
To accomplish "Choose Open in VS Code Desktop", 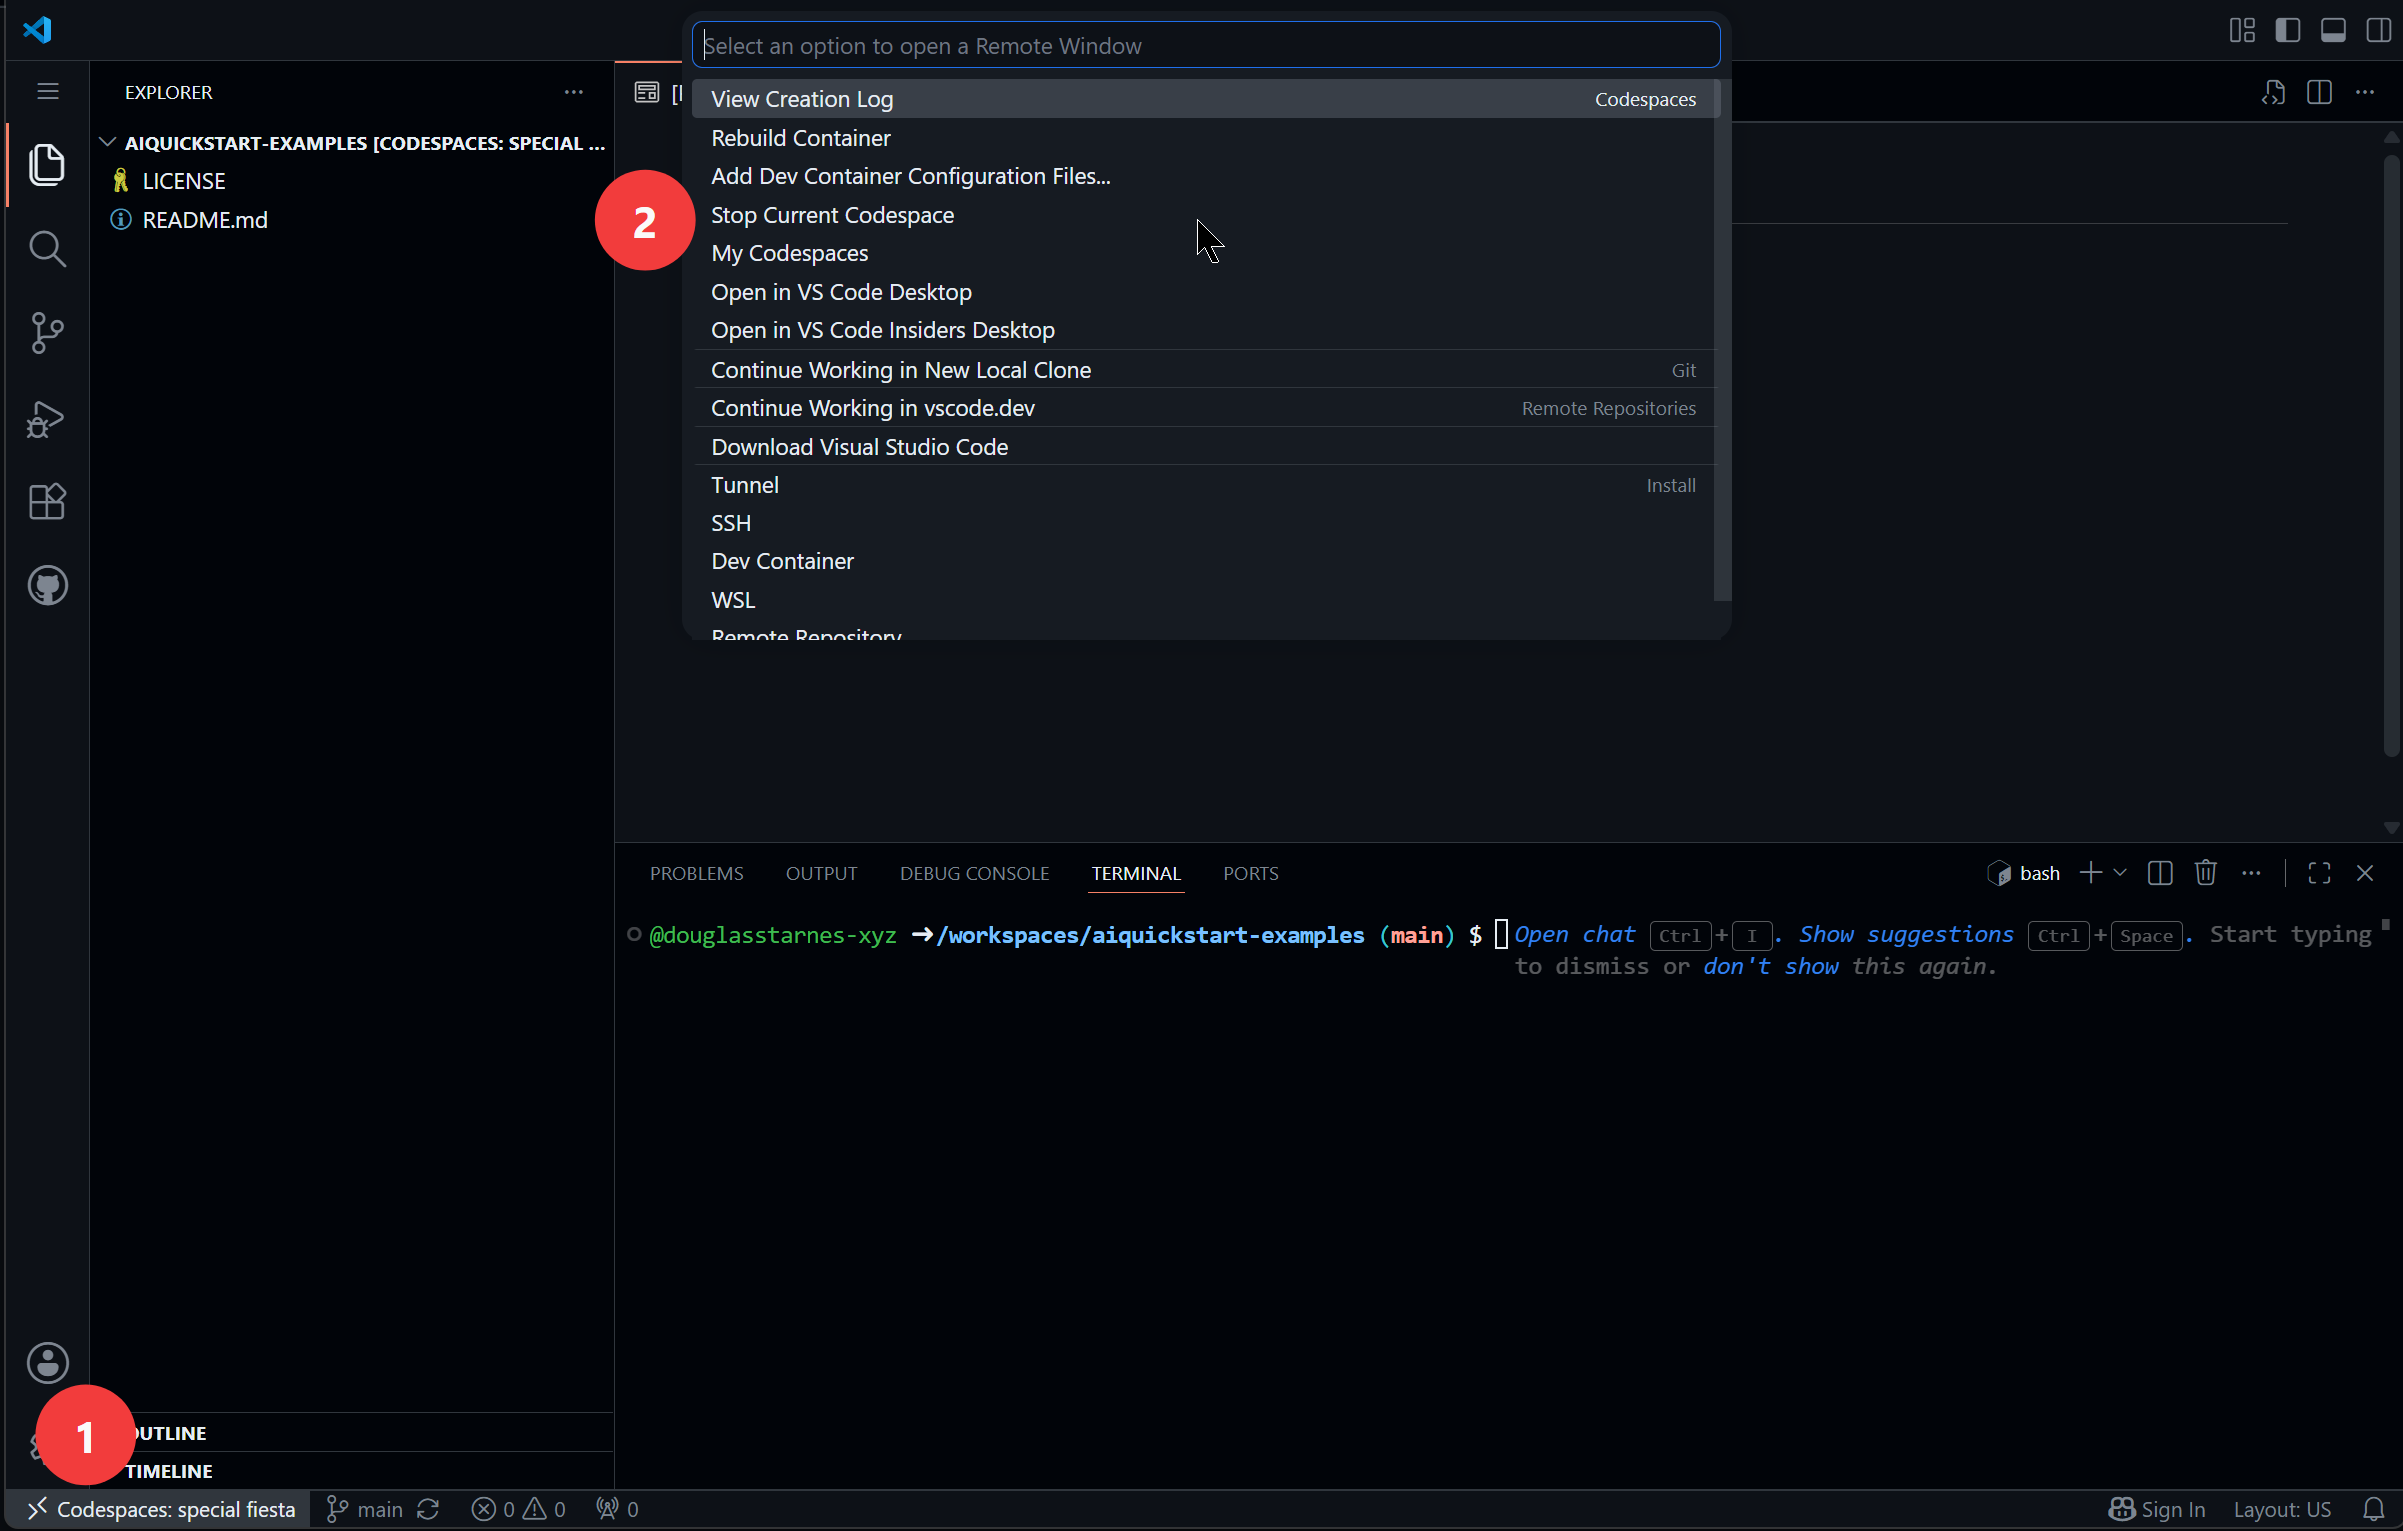I will [x=1204, y=292].
